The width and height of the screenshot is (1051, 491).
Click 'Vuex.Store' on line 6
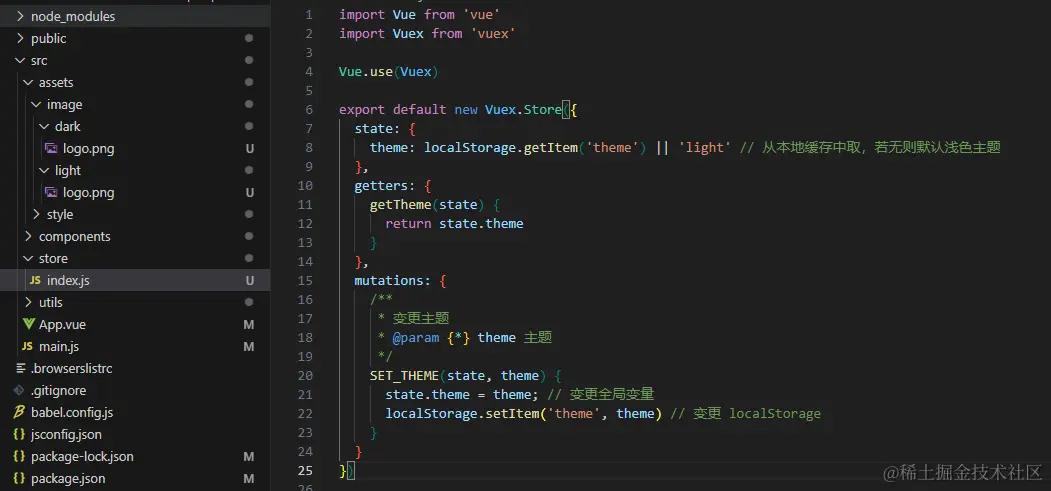(x=523, y=110)
